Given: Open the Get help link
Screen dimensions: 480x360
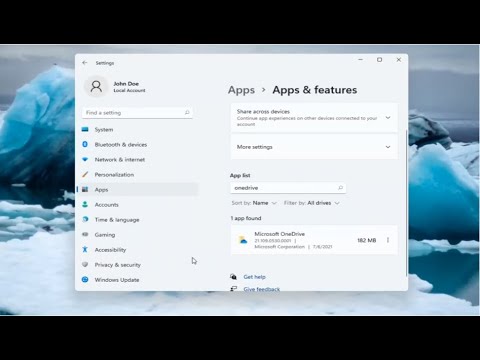Looking at the screenshot, I should [254, 277].
